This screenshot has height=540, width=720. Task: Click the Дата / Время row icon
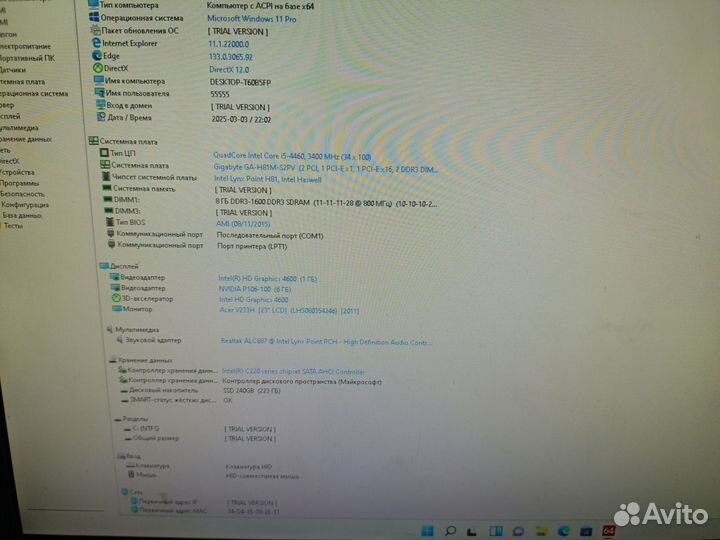[x=101, y=117]
